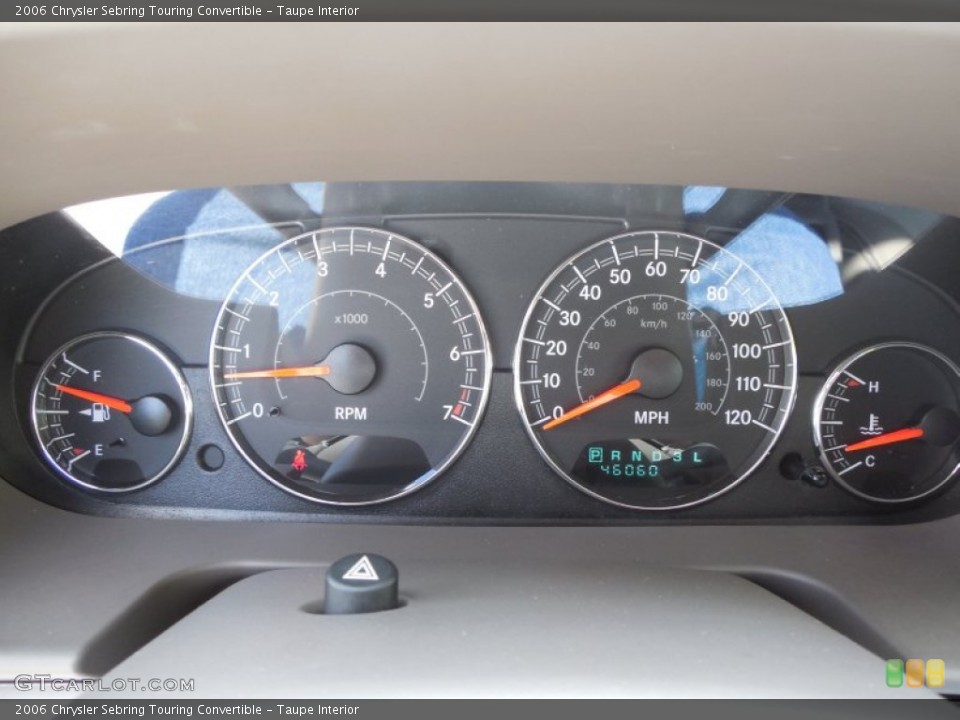Click the km/h label on speedometer
The height and width of the screenshot is (720, 960).
click(x=653, y=323)
